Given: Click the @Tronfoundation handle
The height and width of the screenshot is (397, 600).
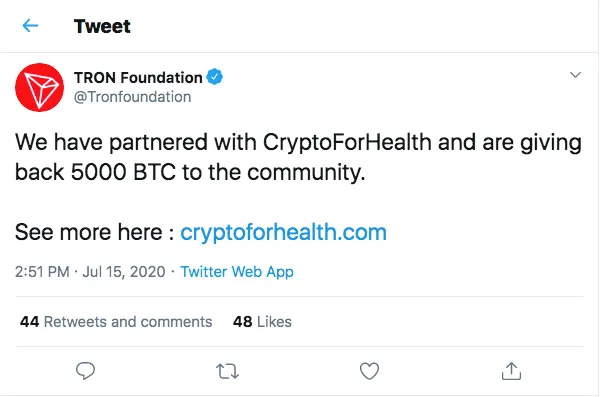Looking at the screenshot, I should pyautogui.click(x=132, y=97).
